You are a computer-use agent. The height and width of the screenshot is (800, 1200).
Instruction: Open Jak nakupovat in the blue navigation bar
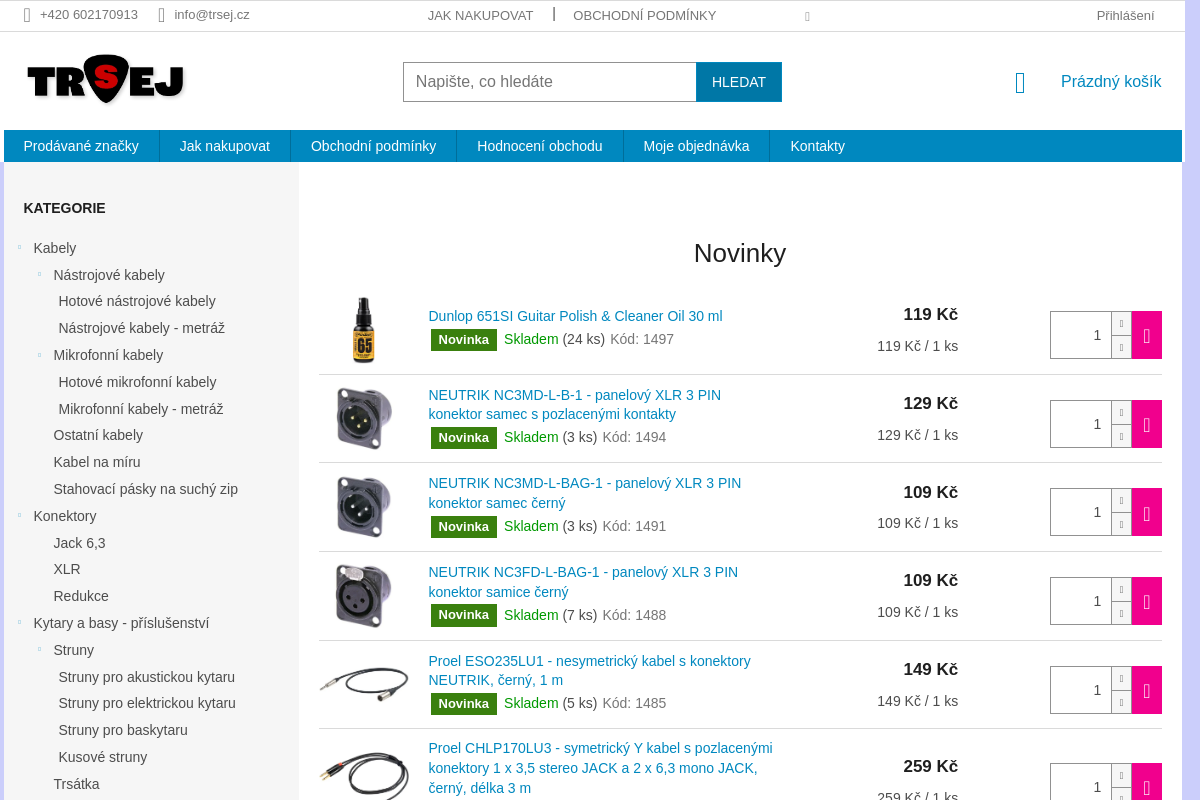tap(225, 146)
